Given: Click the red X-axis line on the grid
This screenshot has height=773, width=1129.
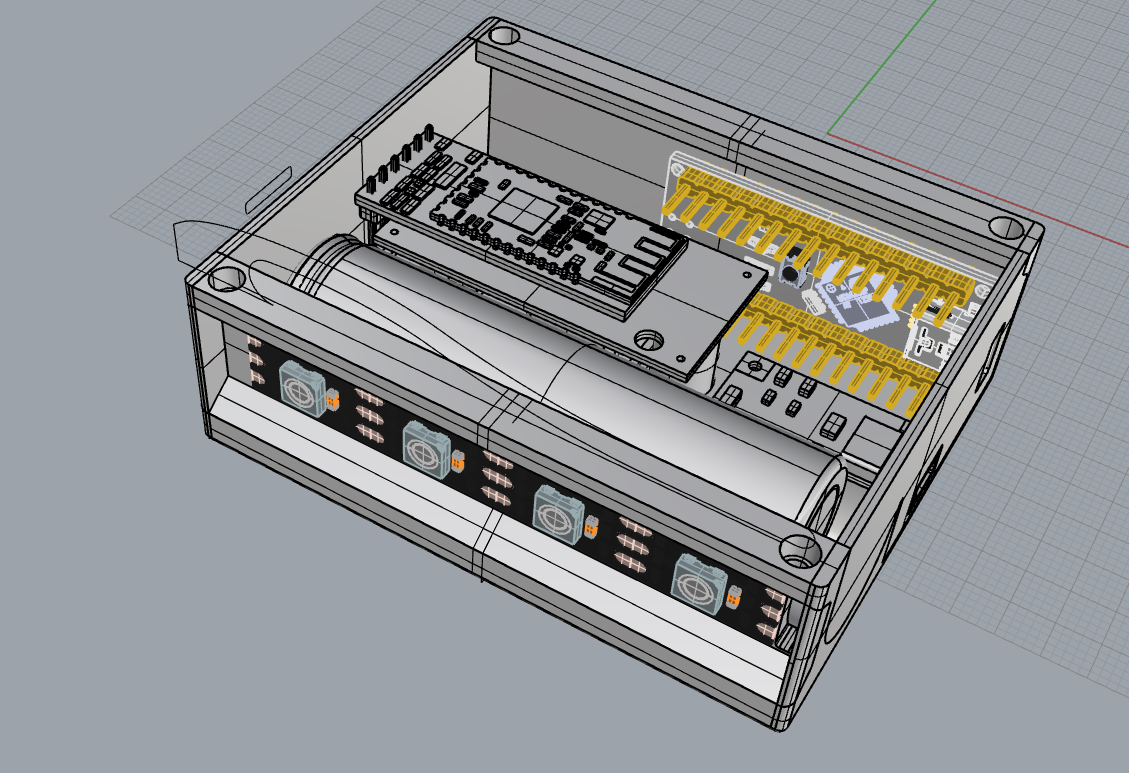Looking at the screenshot, I should [978, 190].
